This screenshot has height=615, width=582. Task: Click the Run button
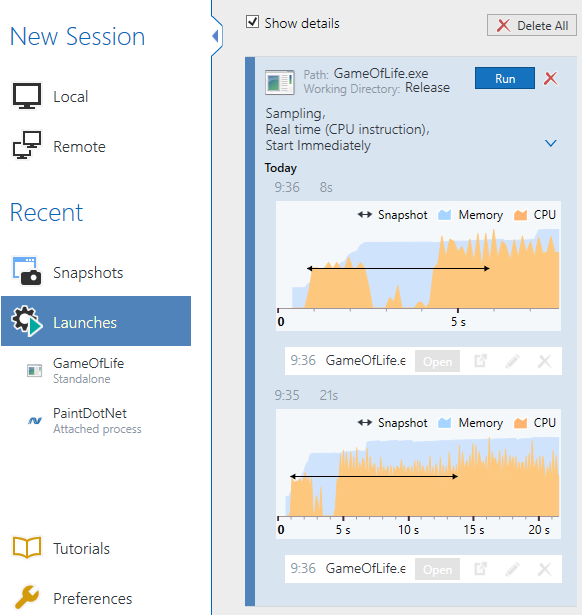tap(505, 78)
